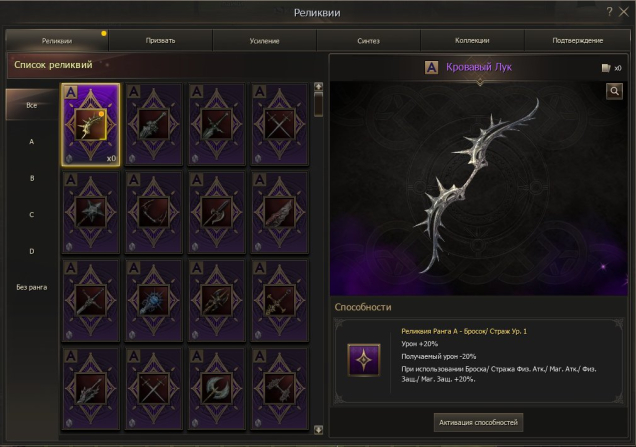Viewport: 636px width, 447px height.
Task: Select the golden cross staff relic card
Action: tap(279, 300)
